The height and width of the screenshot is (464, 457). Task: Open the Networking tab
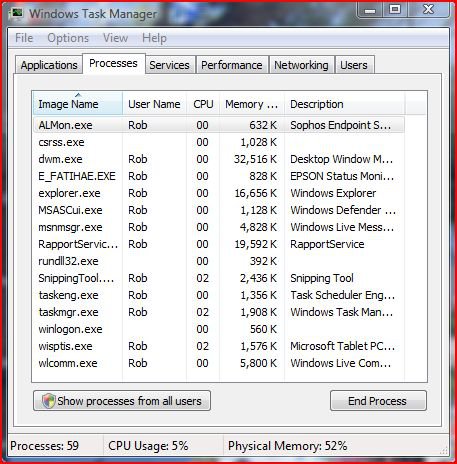point(301,65)
